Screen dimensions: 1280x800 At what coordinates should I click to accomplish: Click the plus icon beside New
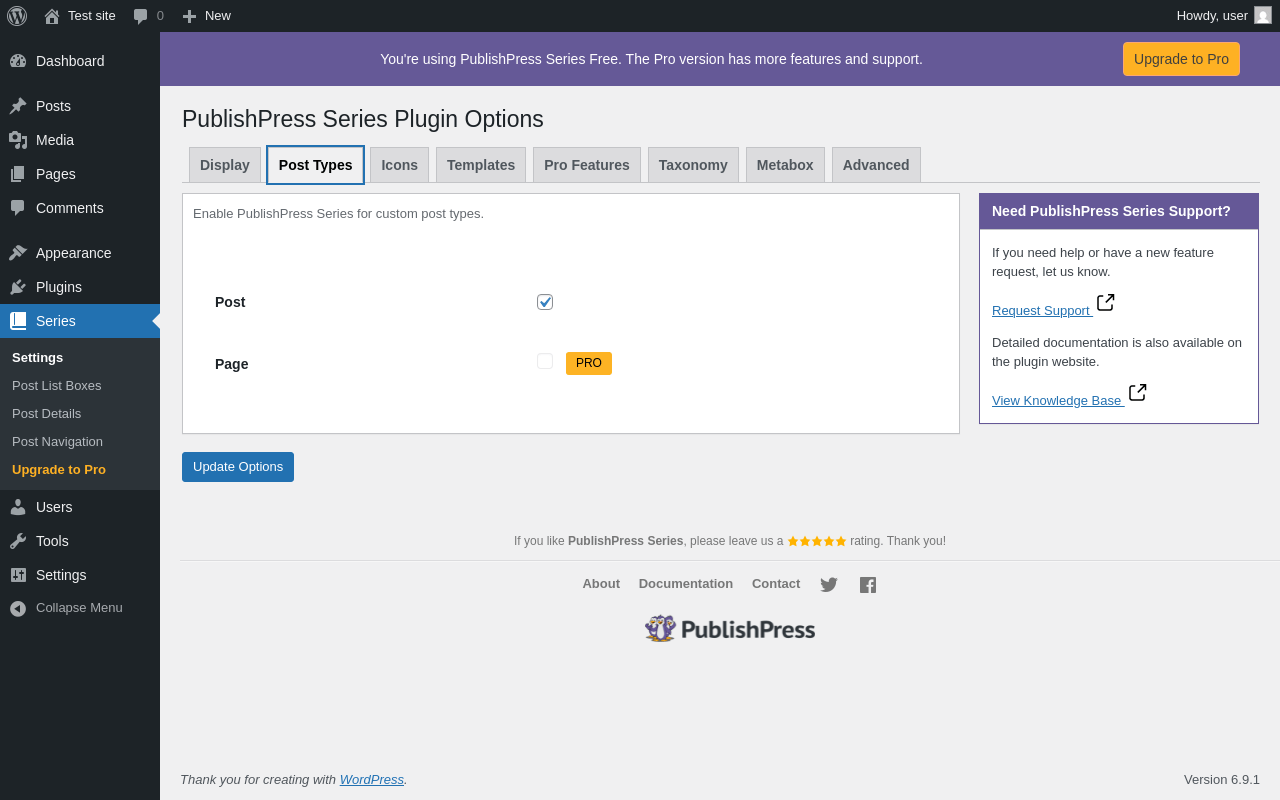pyautogui.click(x=189, y=16)
